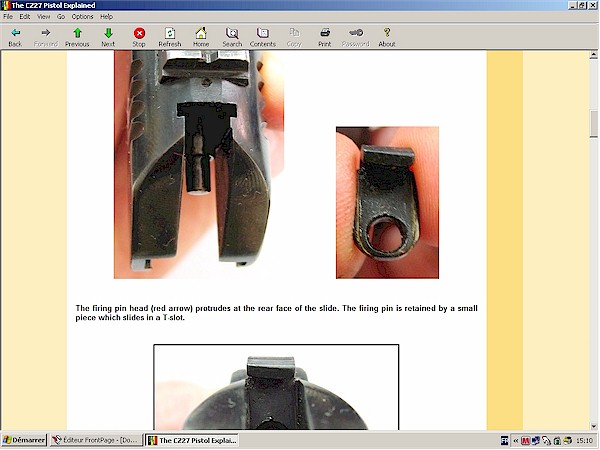Open the Options menu
The height and width of the screenshot is (450, 600).
[82, 16]
